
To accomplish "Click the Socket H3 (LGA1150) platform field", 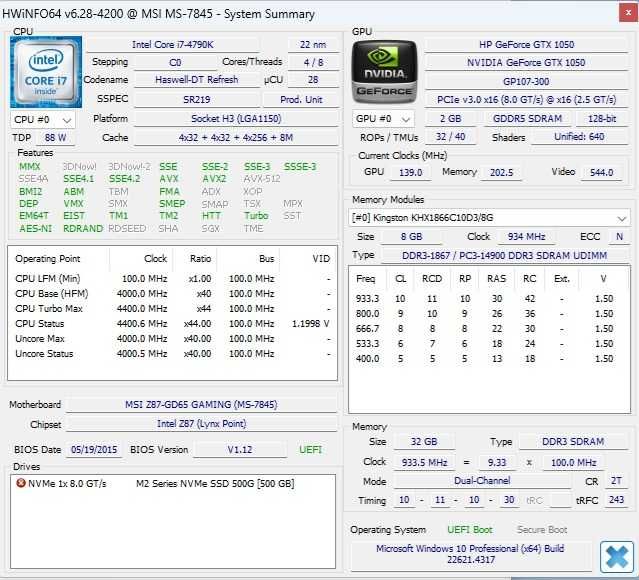I will [x=236, y=119].
